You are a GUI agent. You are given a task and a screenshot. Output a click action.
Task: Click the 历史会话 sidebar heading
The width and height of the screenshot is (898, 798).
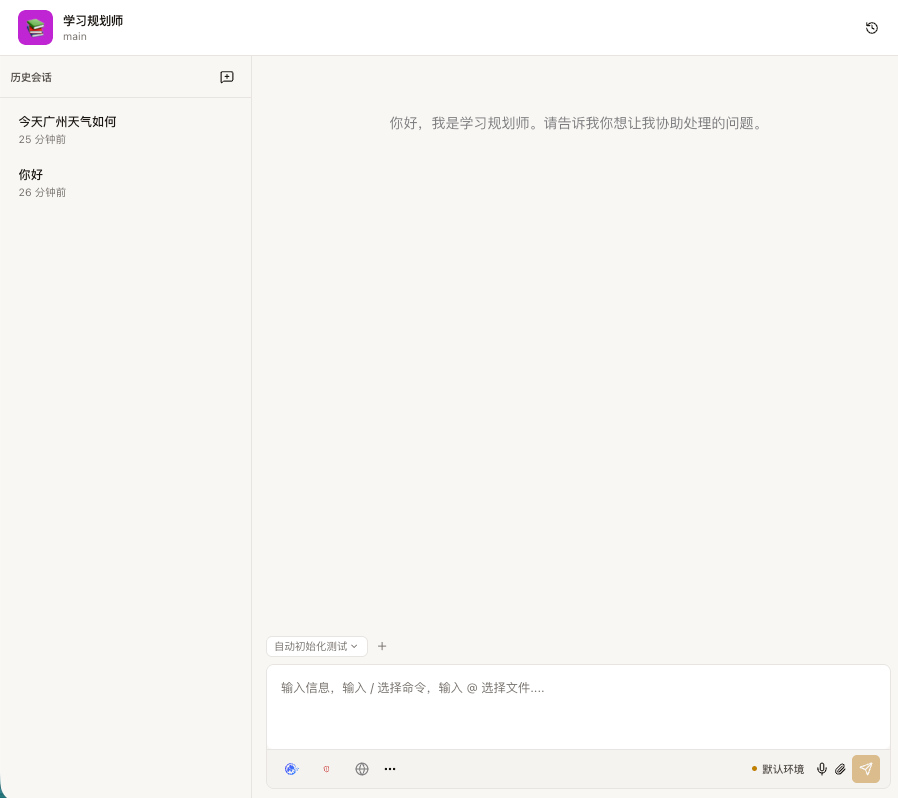(x=31, y=77)
